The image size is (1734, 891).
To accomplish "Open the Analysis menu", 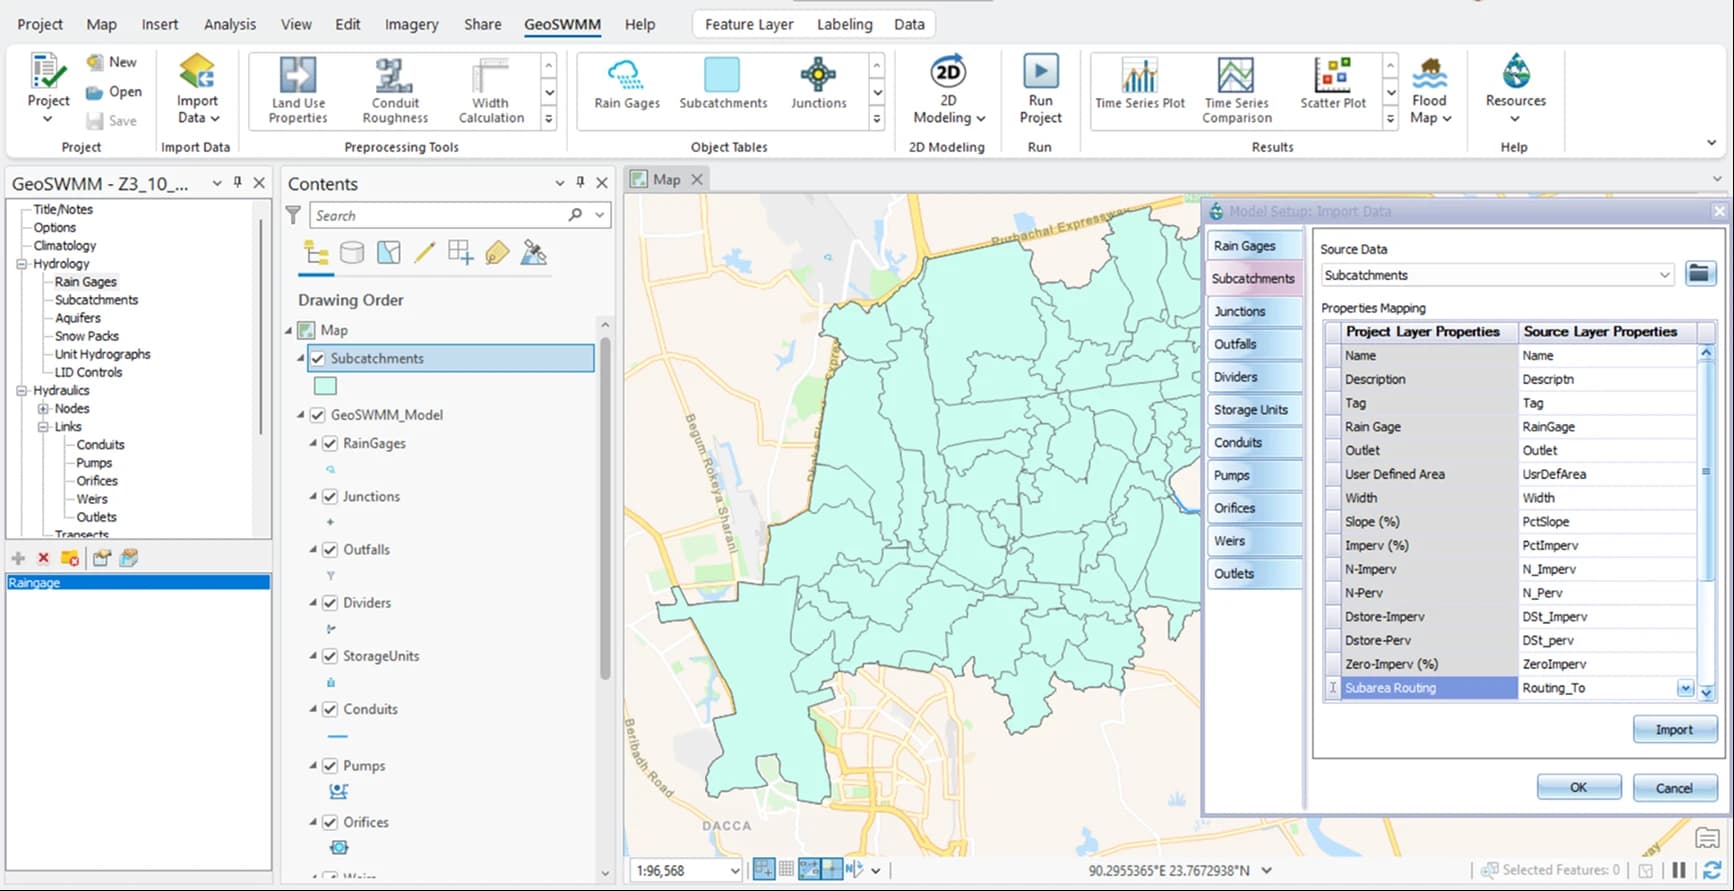I will point(230,24).
